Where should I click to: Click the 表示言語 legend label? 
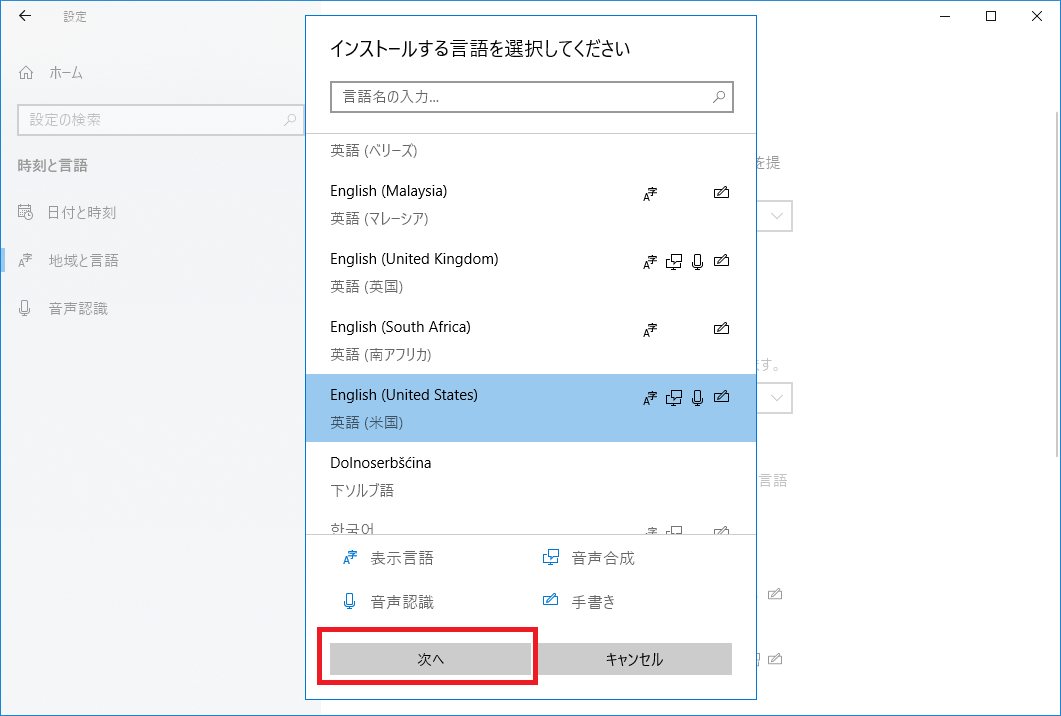[x=402, y=558]
